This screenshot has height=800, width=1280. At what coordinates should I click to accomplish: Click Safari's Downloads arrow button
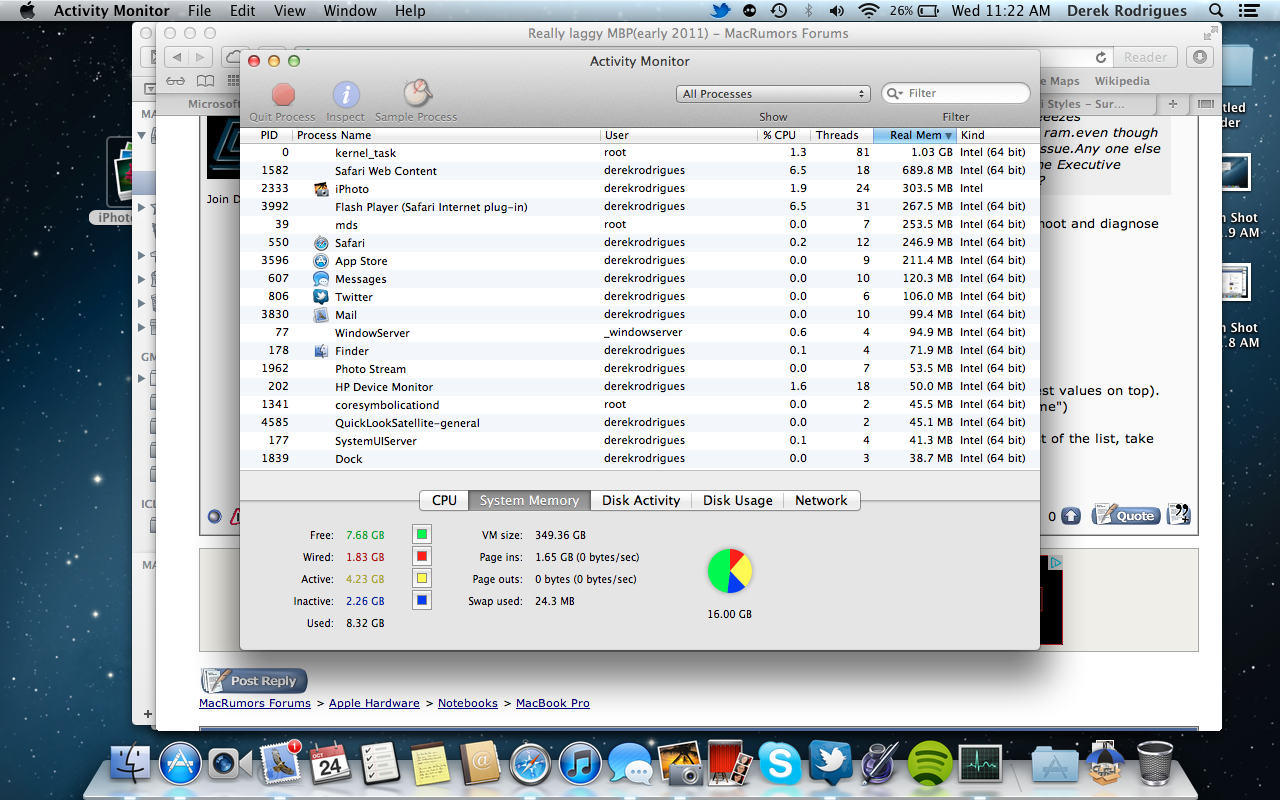click(x=1201, y=57)
